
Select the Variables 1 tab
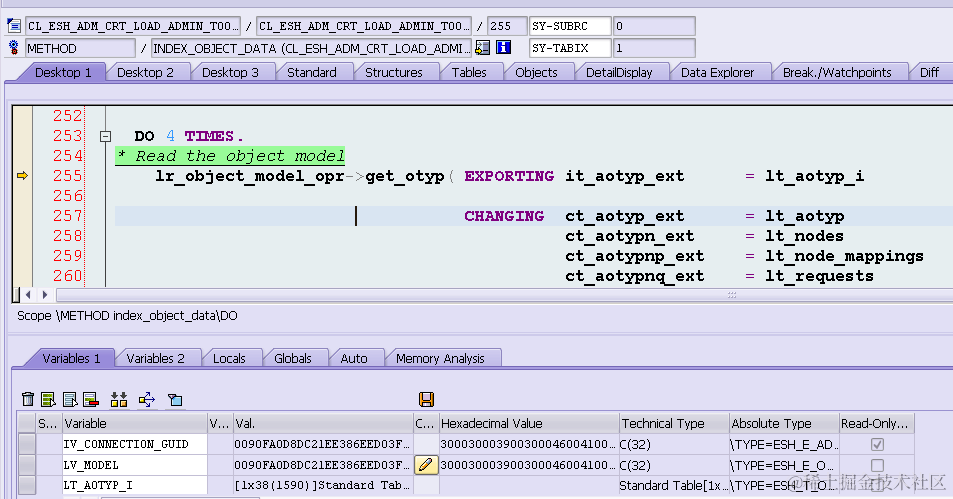click(x=71, y=359)
